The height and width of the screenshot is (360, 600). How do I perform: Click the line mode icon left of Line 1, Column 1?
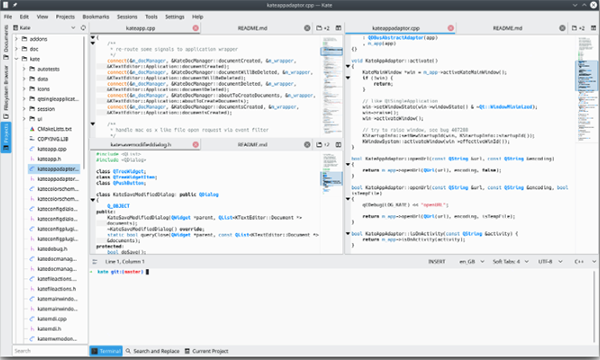click(95, 262)
